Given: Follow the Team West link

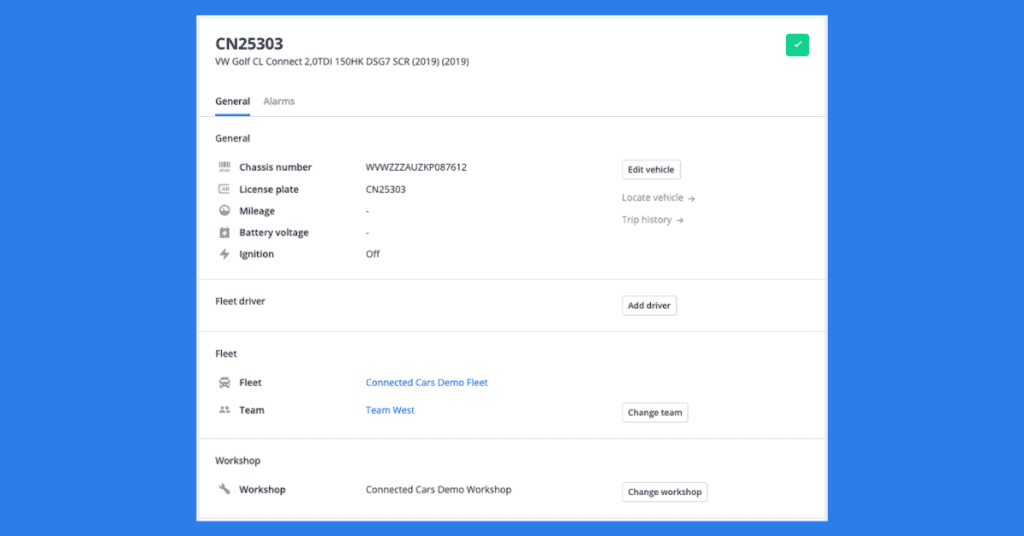Looking at the screenshot, I should (x=390, y=410).
